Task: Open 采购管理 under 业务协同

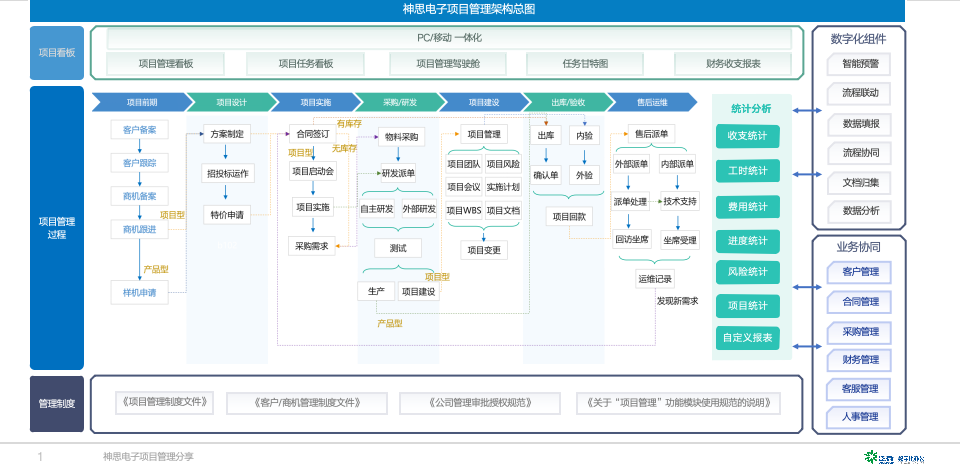Action: 860,332
